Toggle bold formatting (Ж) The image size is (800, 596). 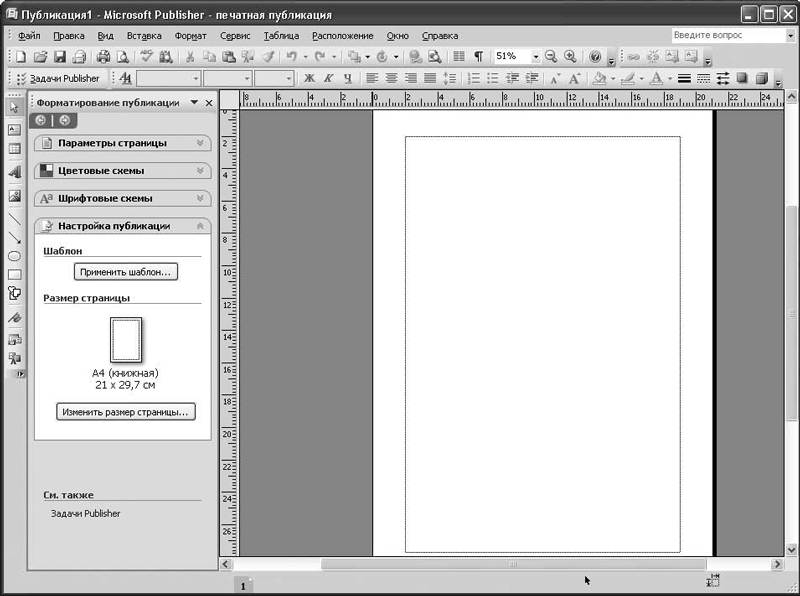(x=309, y=78)
